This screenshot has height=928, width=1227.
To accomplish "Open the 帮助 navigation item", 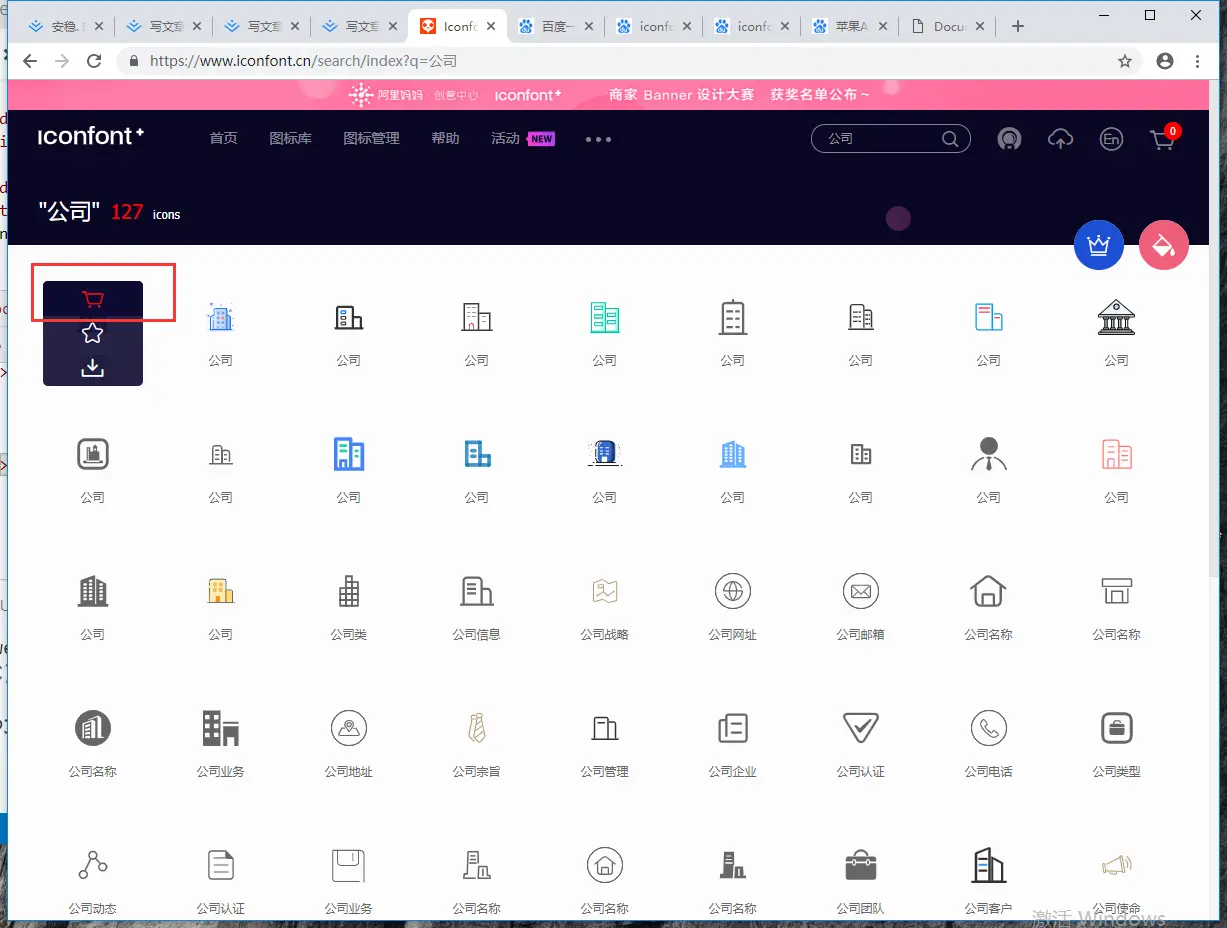I will pyautogui.click(x=446, y=139).
